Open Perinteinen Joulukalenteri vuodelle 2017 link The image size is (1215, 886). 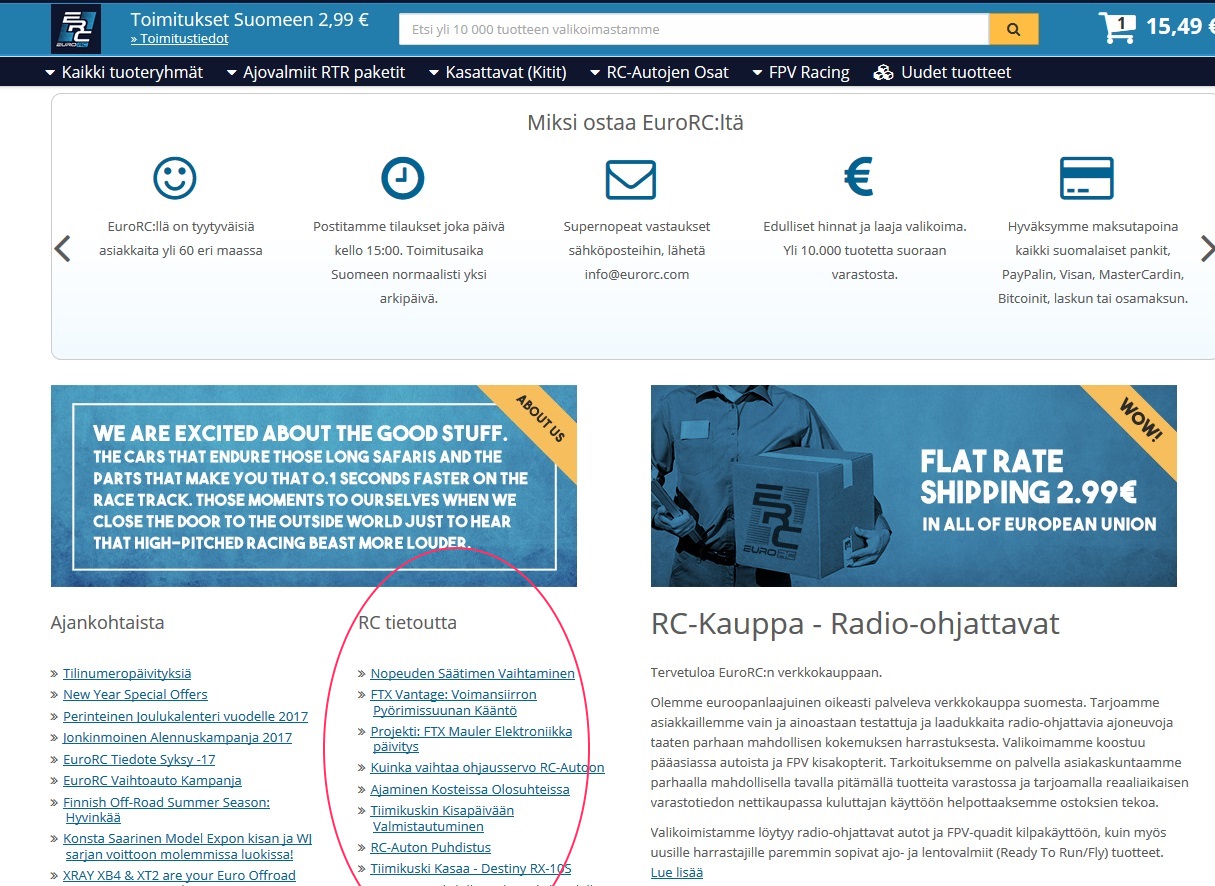[x=185, y=716]
